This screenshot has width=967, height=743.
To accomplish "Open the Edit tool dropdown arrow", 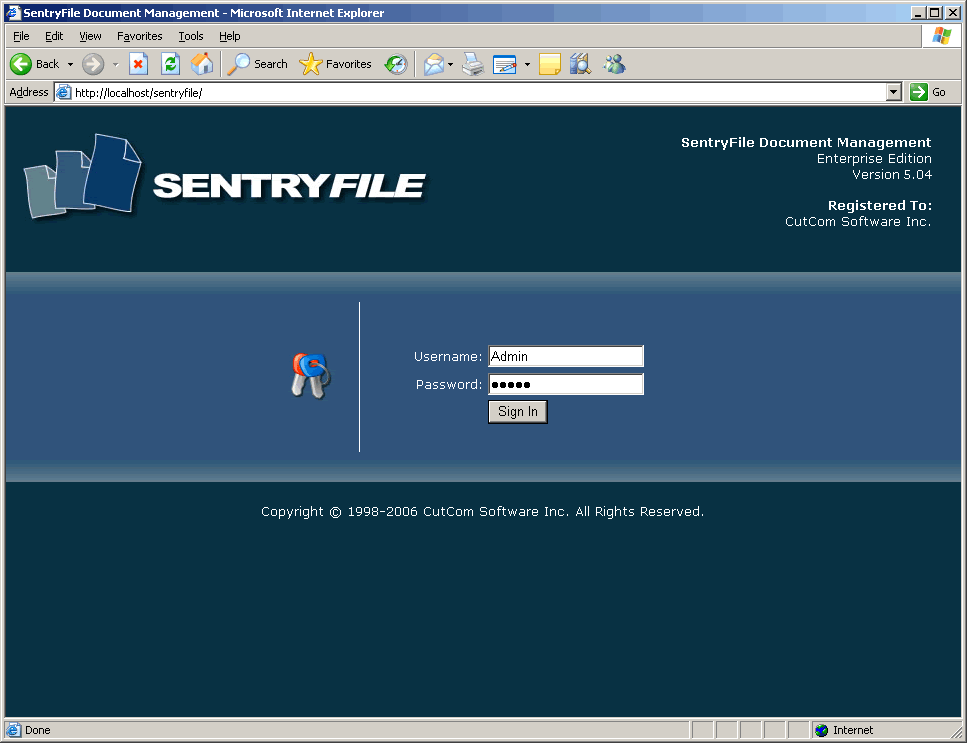I will 527,64.
